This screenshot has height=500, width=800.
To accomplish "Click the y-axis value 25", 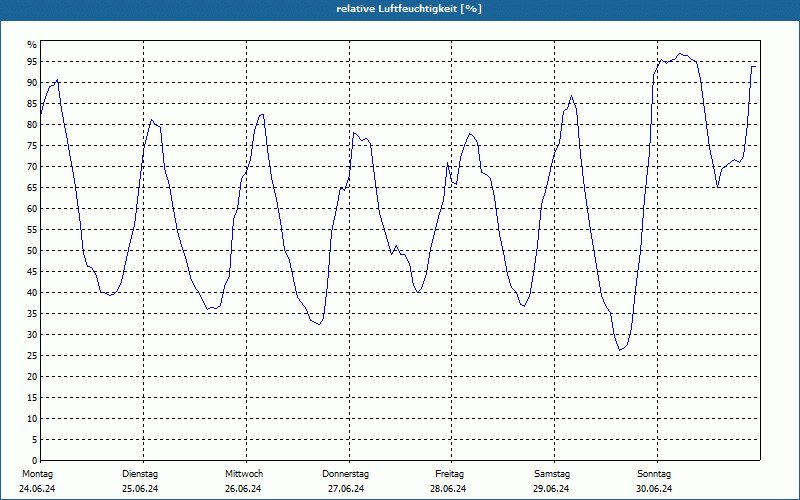I will (x=32, y=356).
